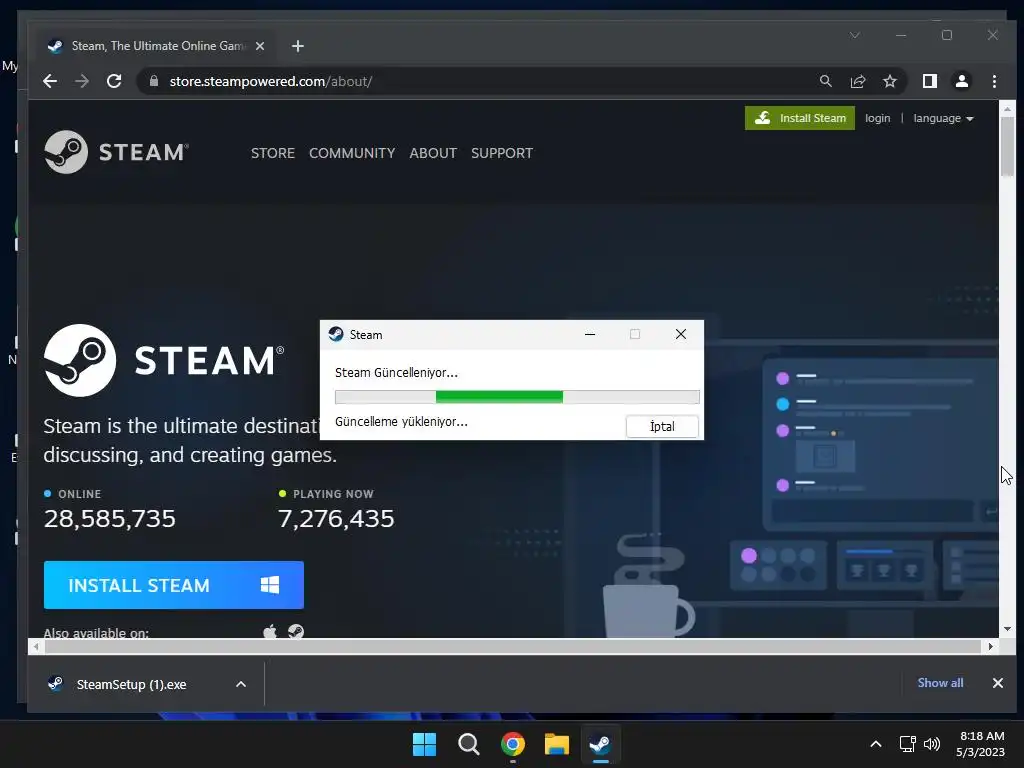Click the Steam logo in the header
This screenshot has width=1024, height=768.
coord(116,152)
